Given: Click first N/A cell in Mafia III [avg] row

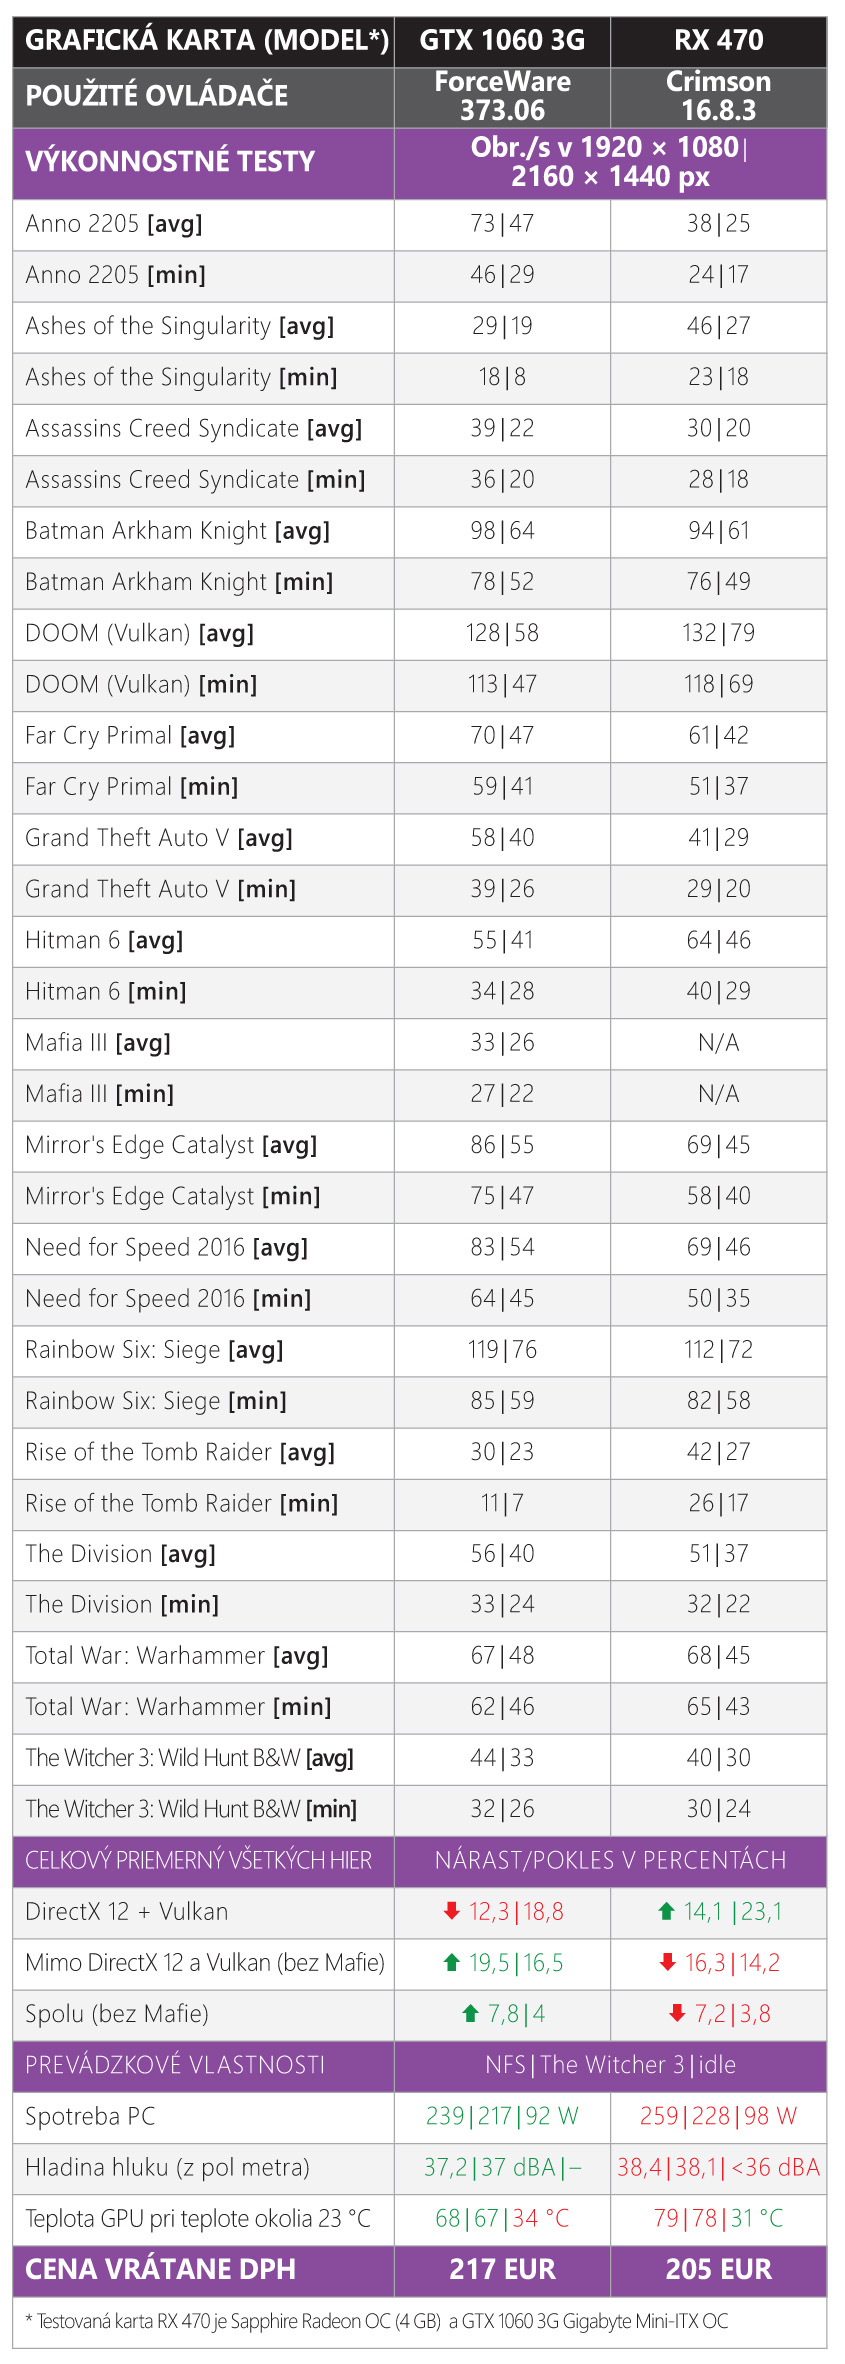Looking at the screenshot, I should pyautogui.click(x=718, y=1043).
